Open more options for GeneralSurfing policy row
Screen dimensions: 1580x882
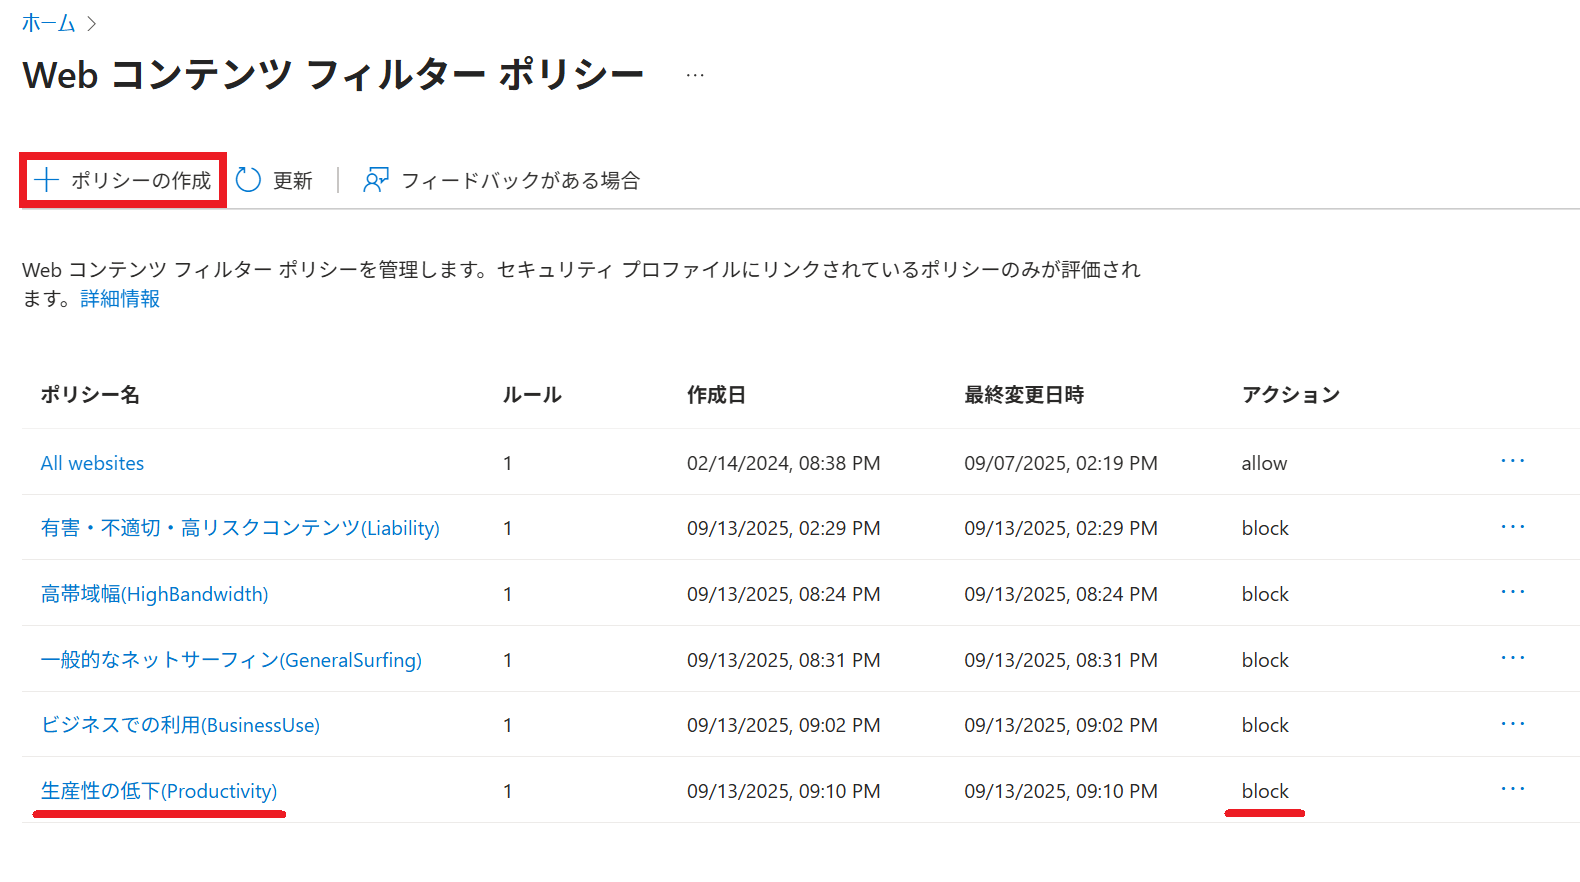(1513, 658)
